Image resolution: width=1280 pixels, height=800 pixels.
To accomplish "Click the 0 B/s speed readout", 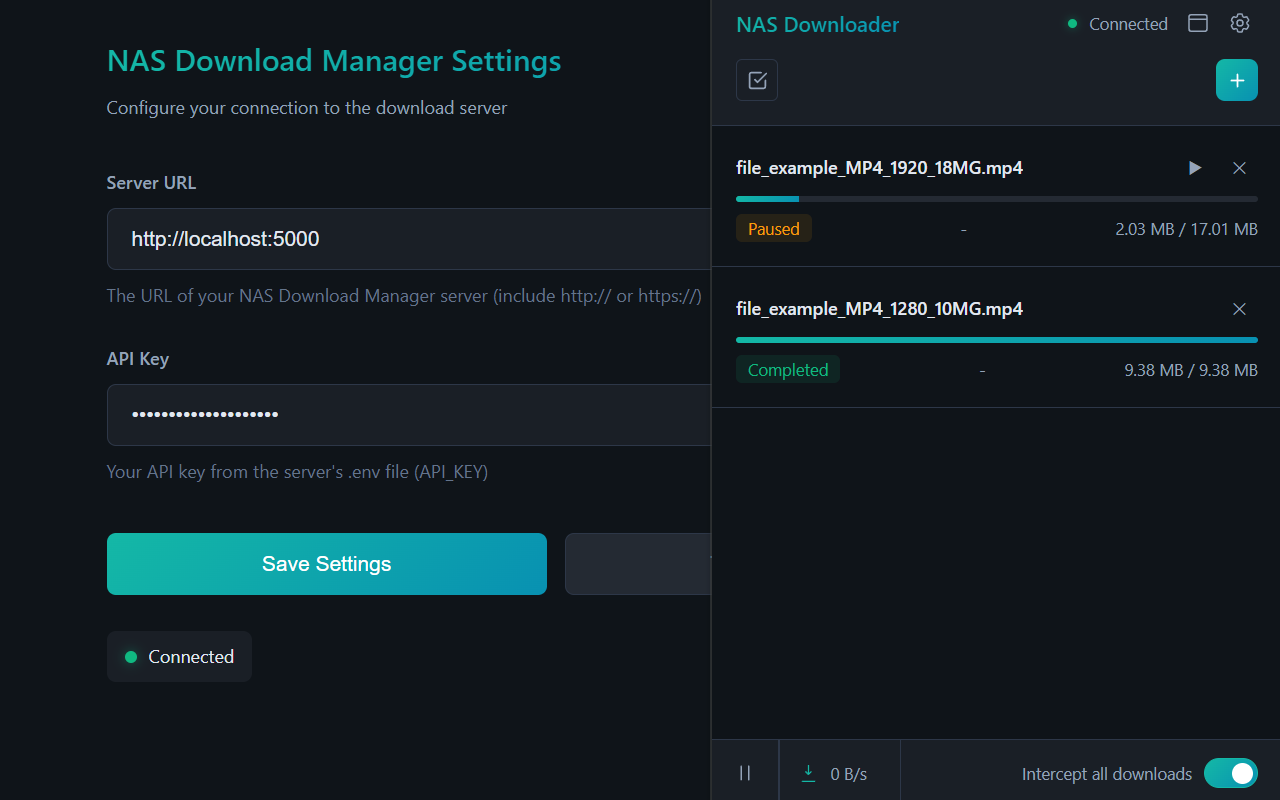I will tap(849, 774).
